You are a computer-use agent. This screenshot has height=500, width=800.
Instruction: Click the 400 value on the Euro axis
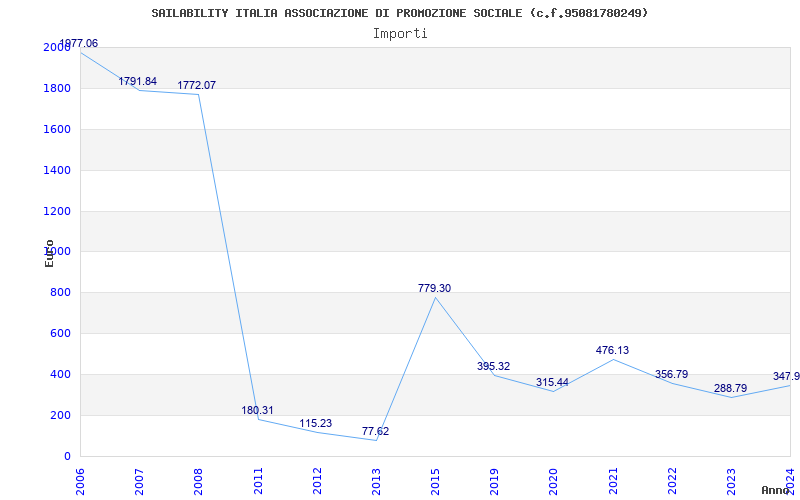click(60, 374)
